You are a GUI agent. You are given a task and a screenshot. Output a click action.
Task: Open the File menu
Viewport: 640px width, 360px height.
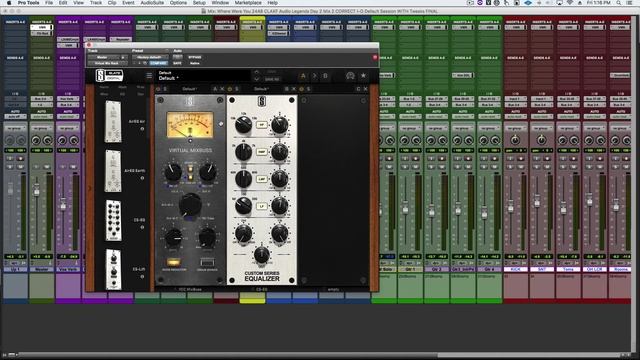(49, 3)
